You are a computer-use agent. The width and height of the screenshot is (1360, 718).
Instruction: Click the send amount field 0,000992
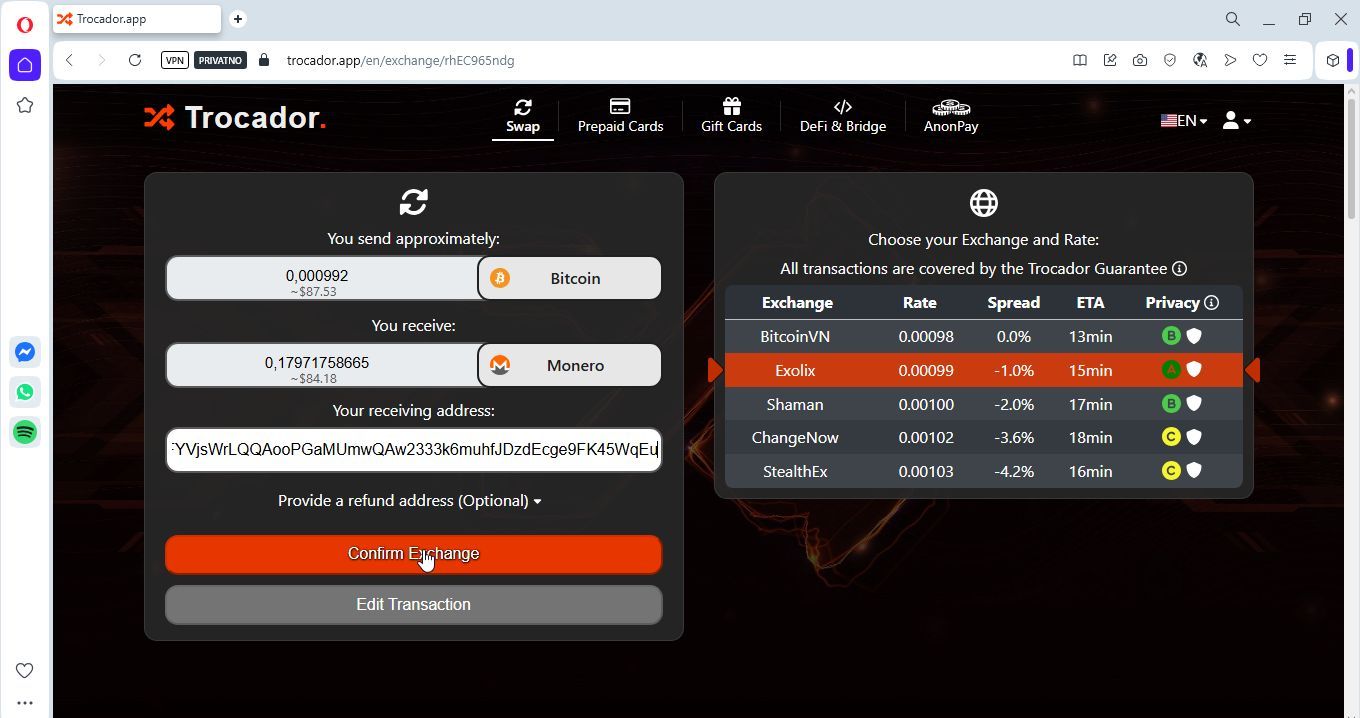[x=322, y=278]
